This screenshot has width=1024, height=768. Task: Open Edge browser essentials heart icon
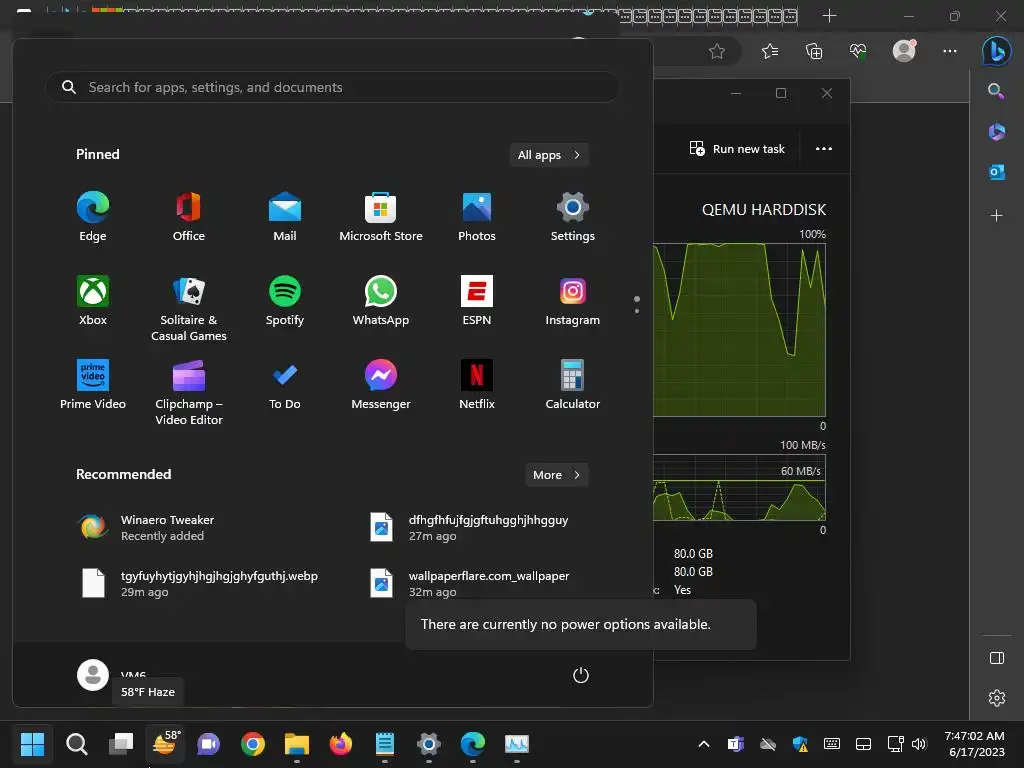[x=858, y=51]
